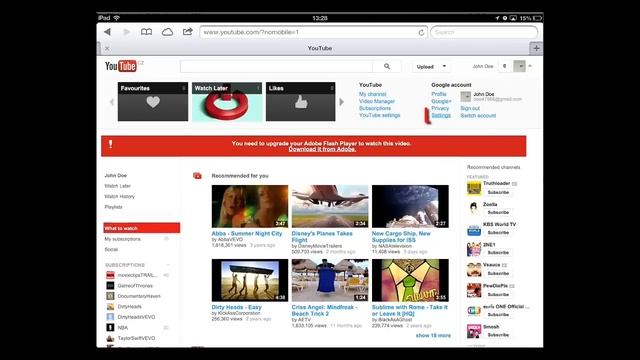Click the YouTube search input field
640x360 pixels.
point(276,66)
